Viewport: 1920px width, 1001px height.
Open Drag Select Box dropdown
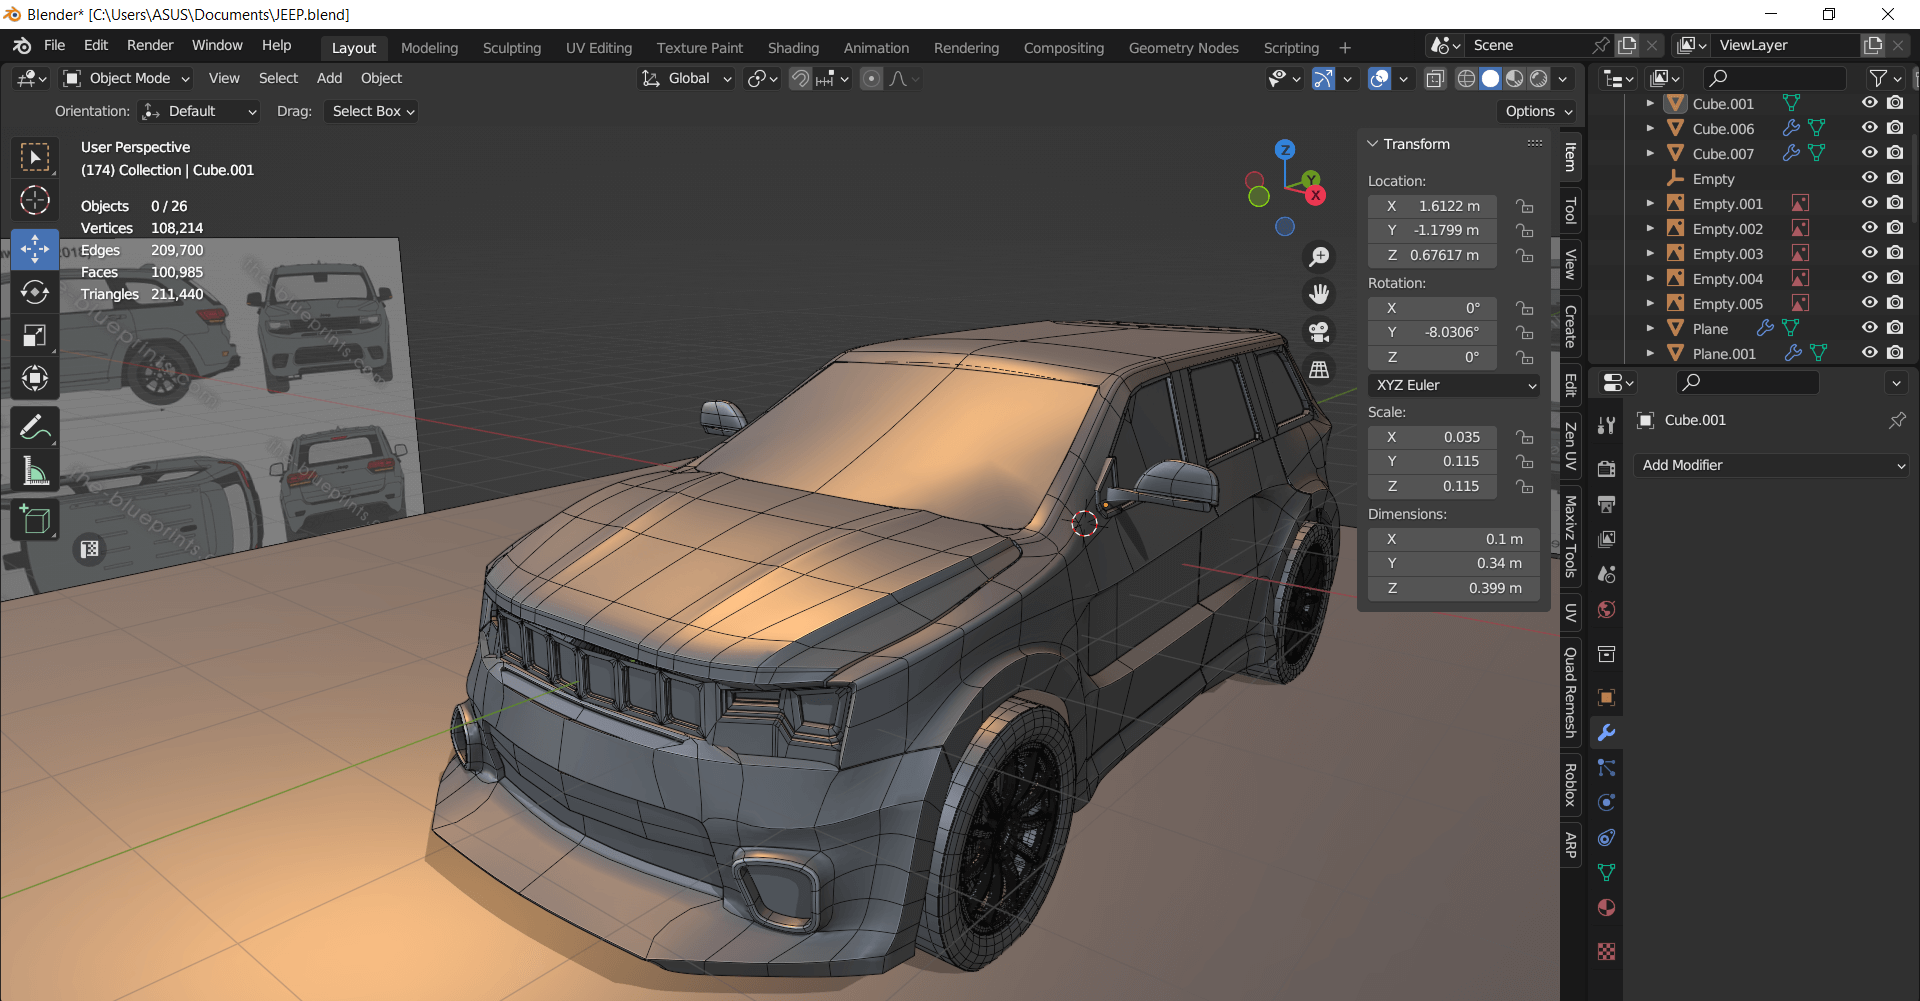click(x=370, y=111)
